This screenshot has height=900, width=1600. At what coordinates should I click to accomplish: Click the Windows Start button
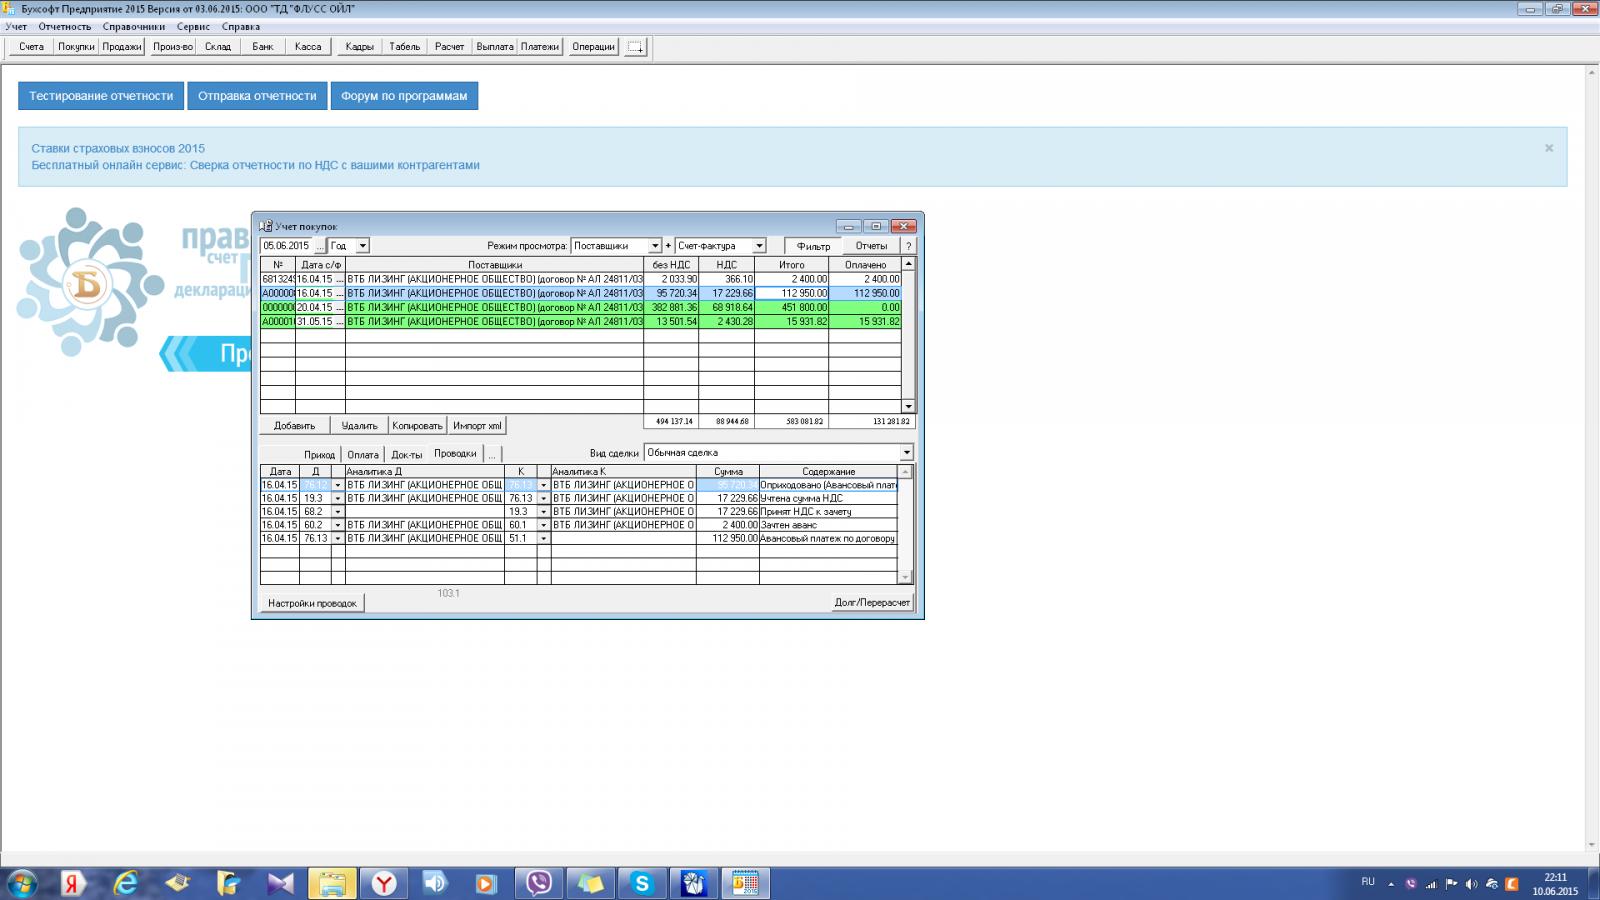coord(22,883)
